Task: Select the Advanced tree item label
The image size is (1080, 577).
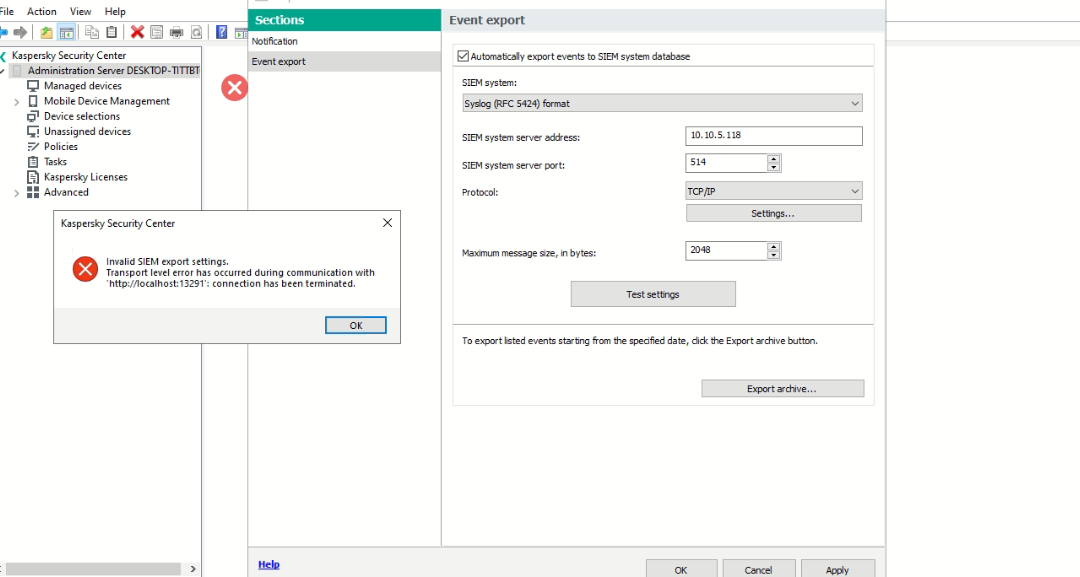Action: tap(66, 192)
